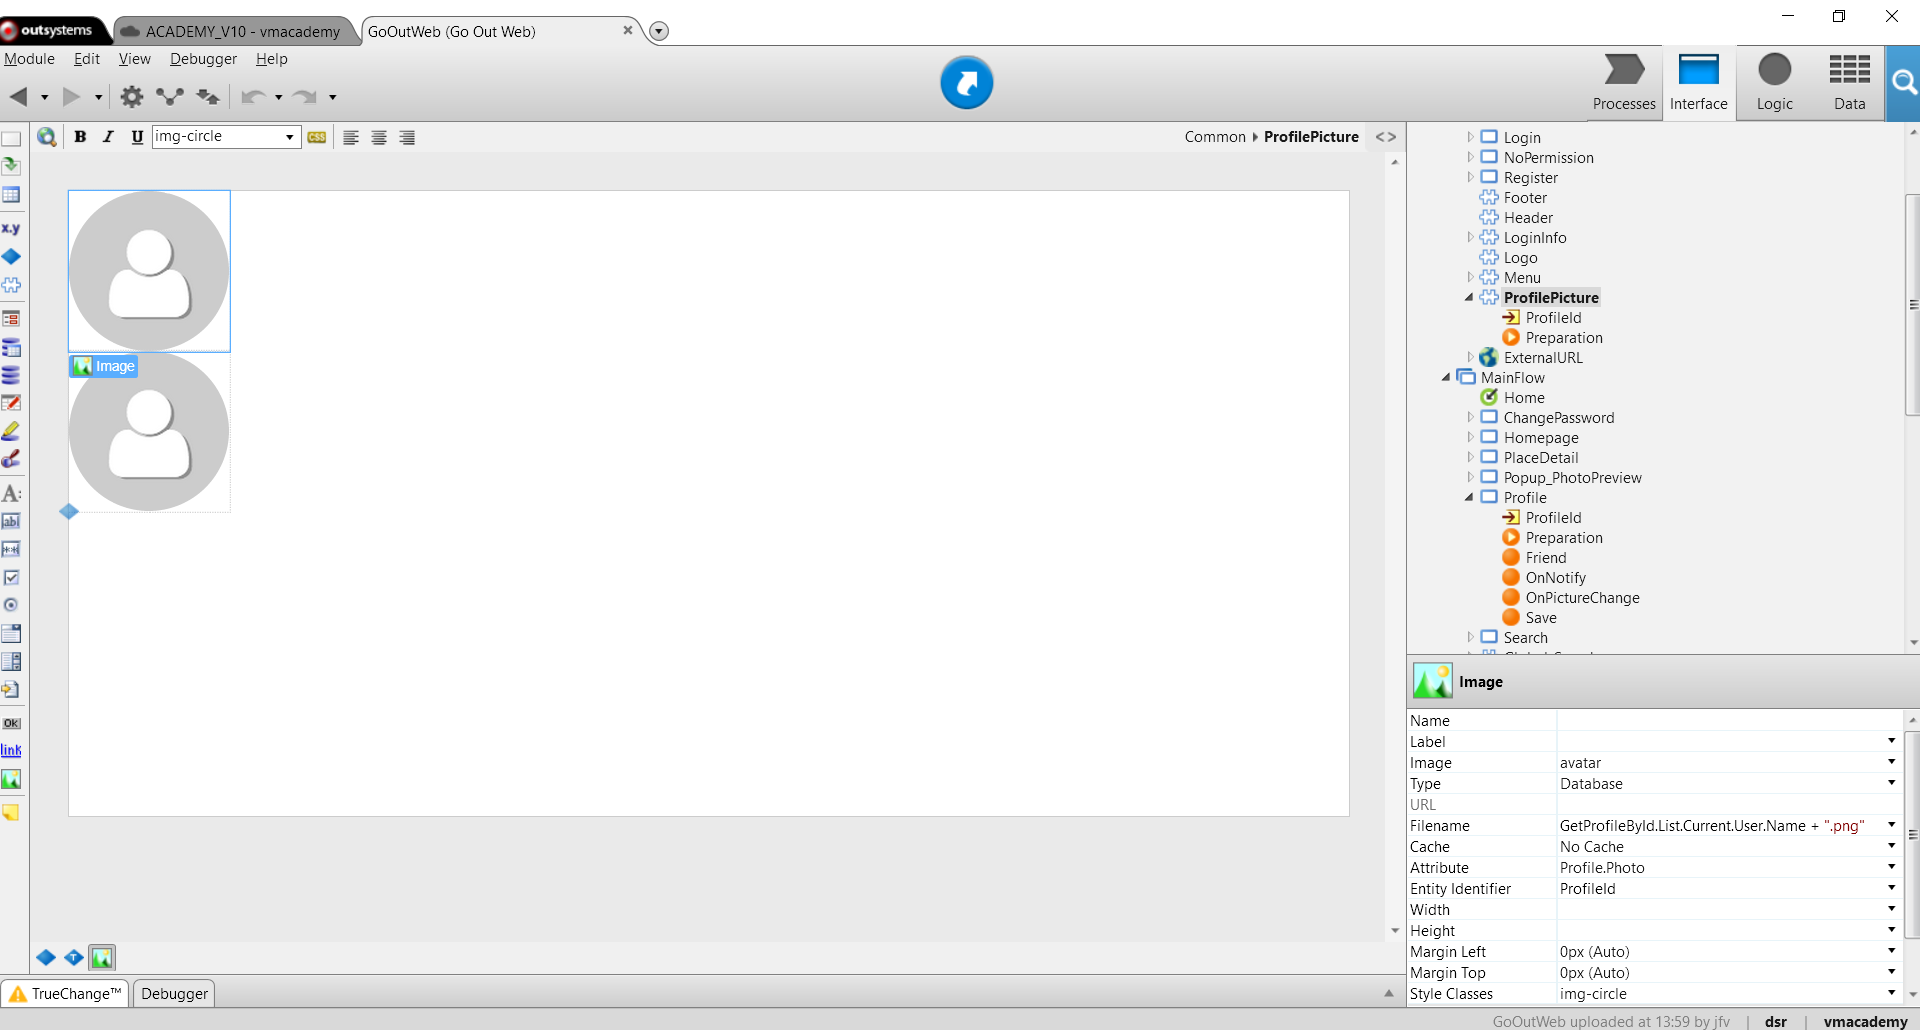1920x1030 pixels.
Task: Select the Expression tool (x.y)
Action: 12,228
